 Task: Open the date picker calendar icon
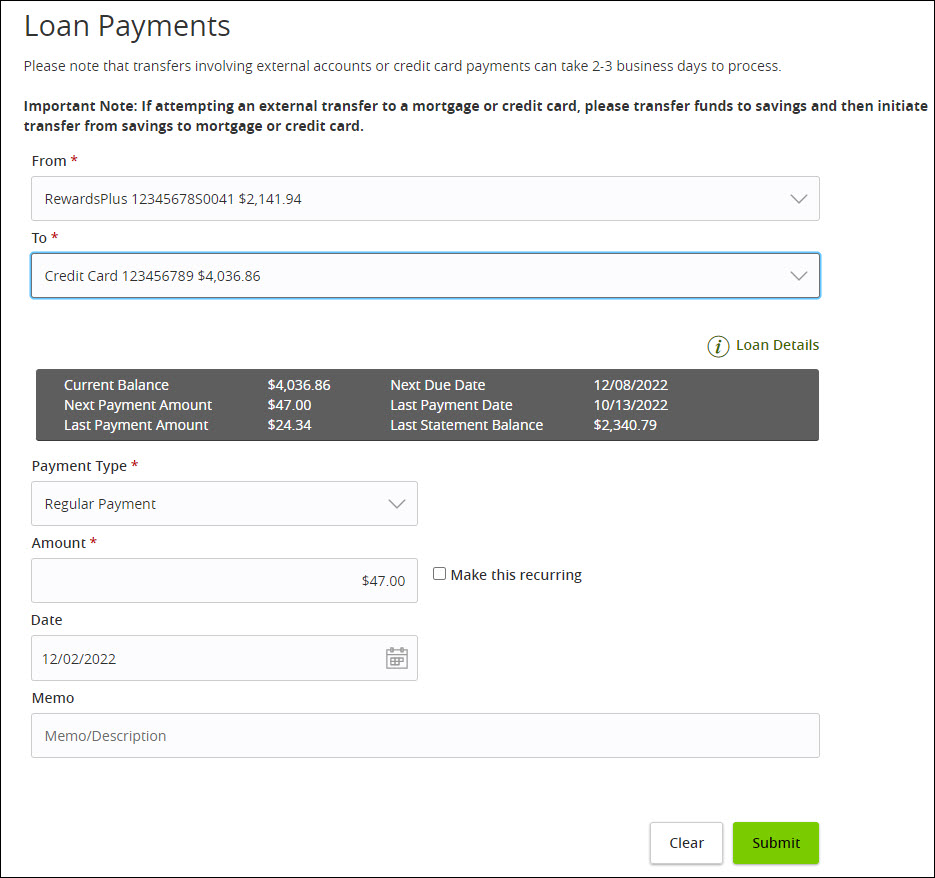397,657
